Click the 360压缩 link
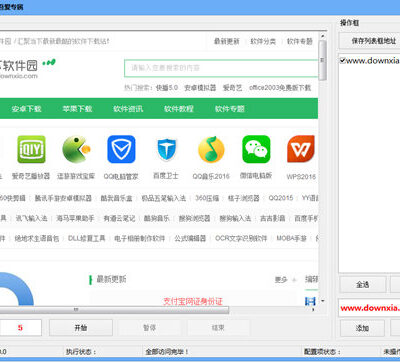Image resolution: width=400 pixels, height=362 pixels. (x=207, y=198)
